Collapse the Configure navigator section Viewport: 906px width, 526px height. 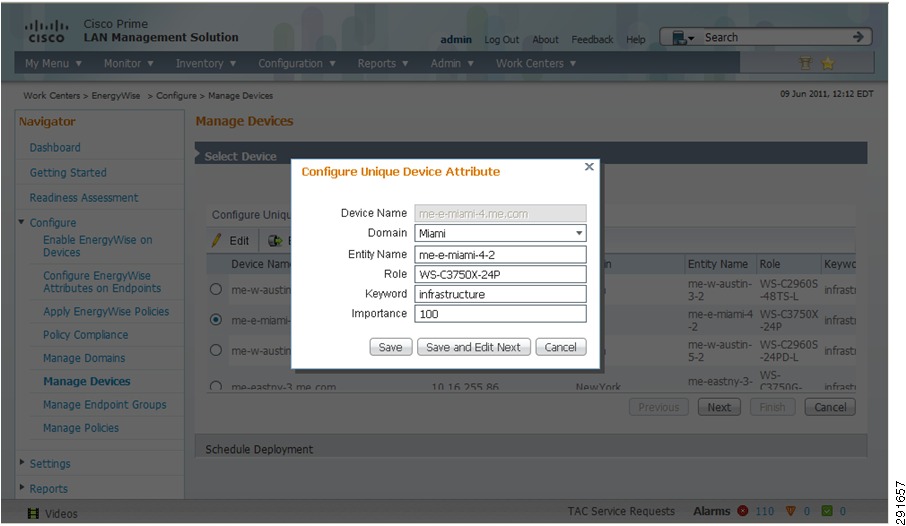coord(21,222)
